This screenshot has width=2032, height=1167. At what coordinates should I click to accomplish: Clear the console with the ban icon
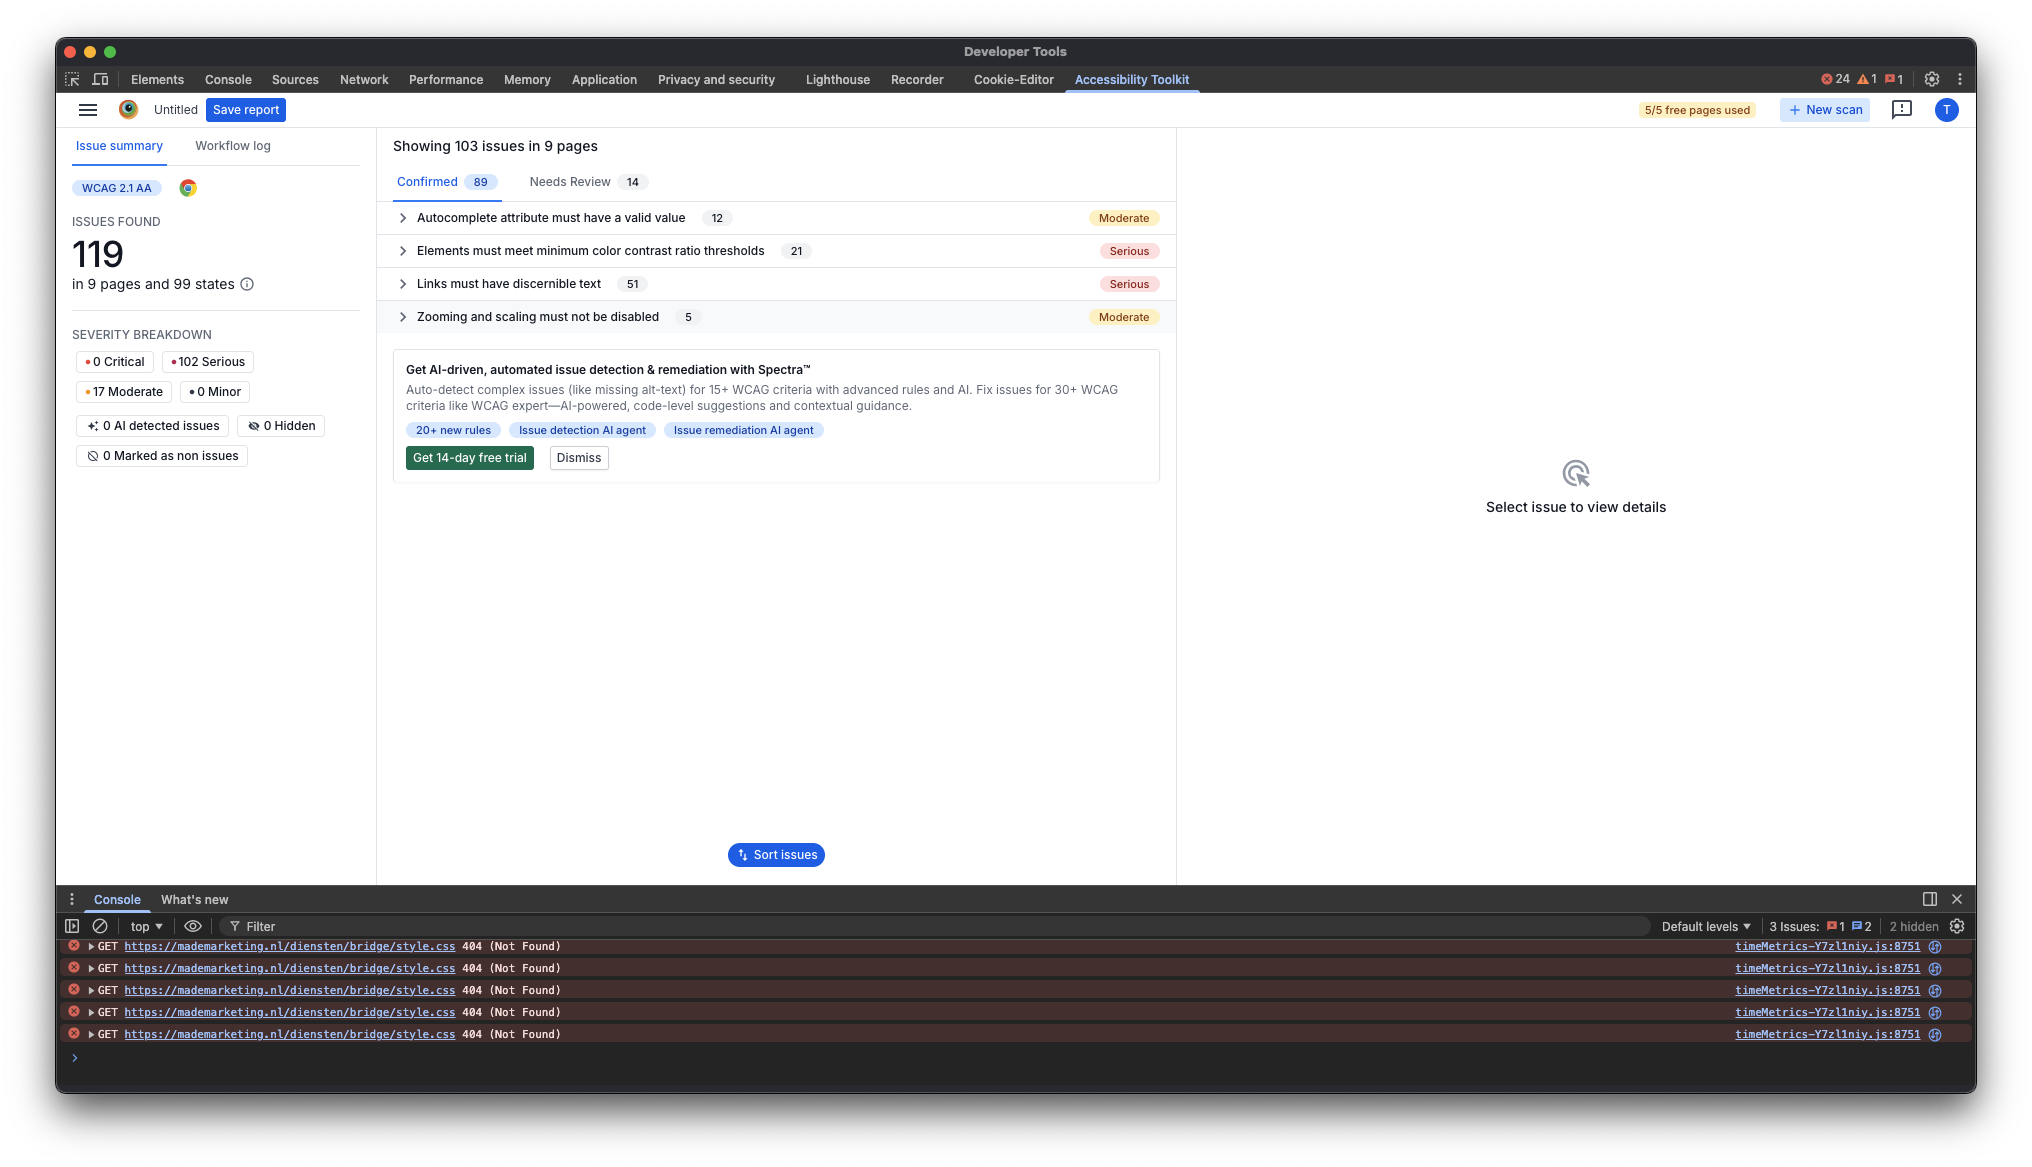point(100,926)
